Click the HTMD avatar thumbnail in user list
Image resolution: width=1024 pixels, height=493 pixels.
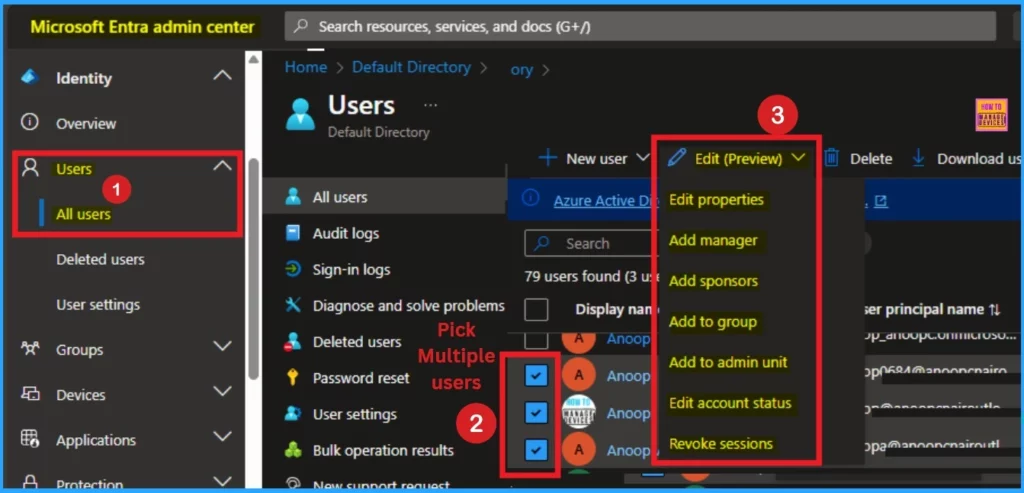(578, 413)
